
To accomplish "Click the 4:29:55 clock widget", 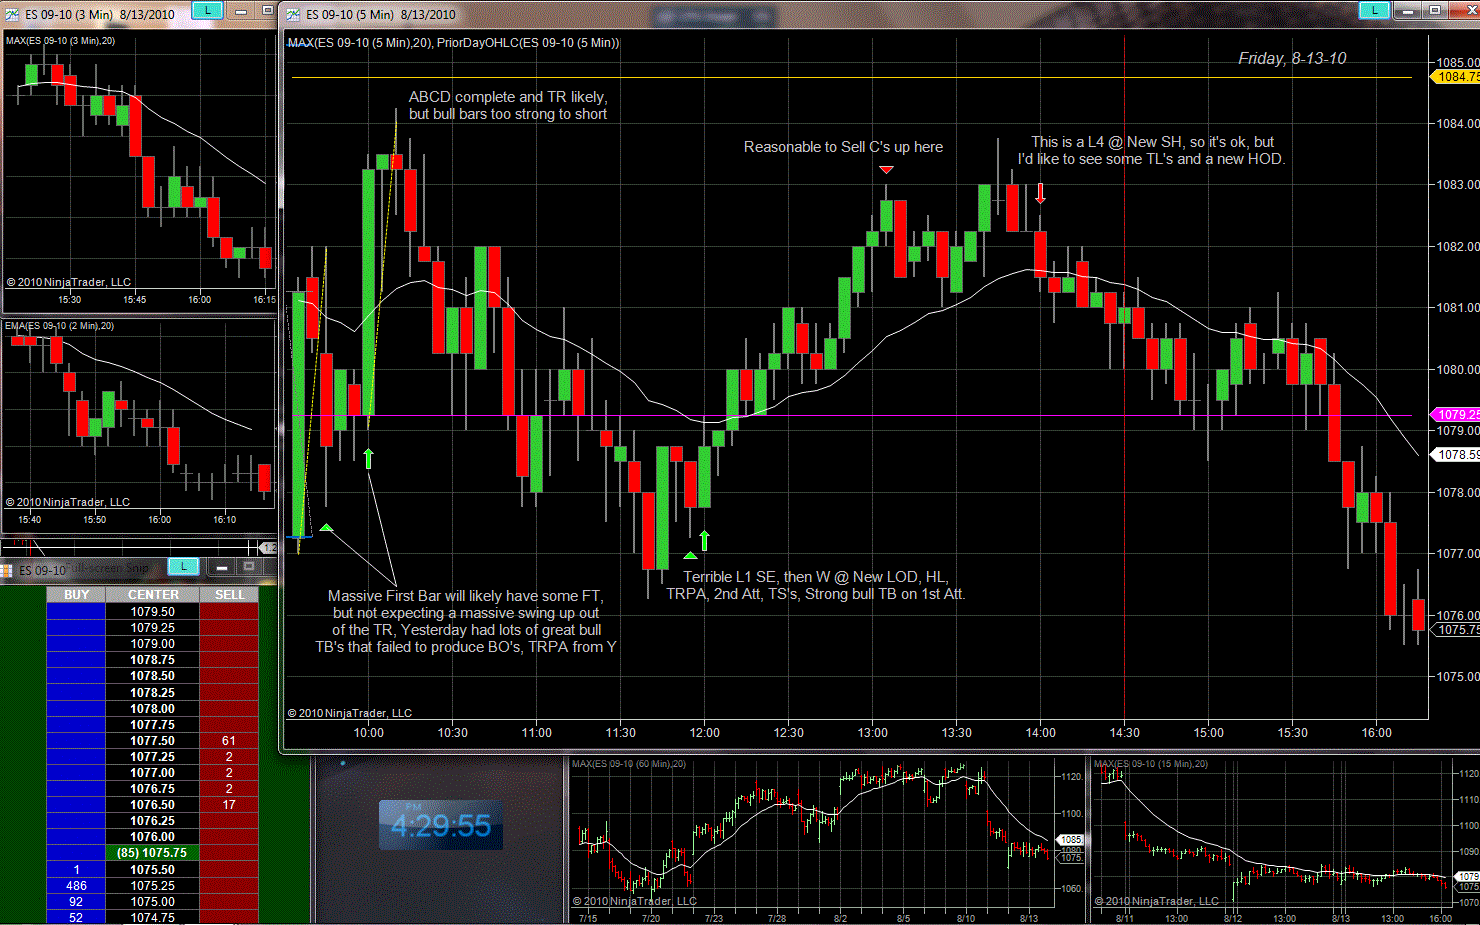I will click(441, 825).
